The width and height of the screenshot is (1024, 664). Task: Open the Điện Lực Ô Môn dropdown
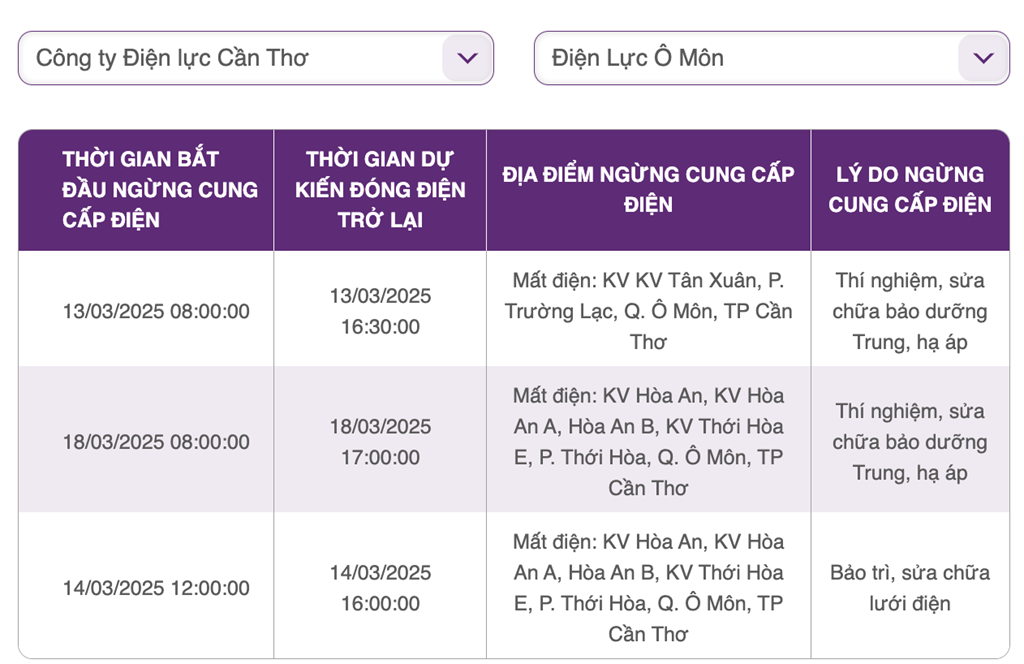771,58
